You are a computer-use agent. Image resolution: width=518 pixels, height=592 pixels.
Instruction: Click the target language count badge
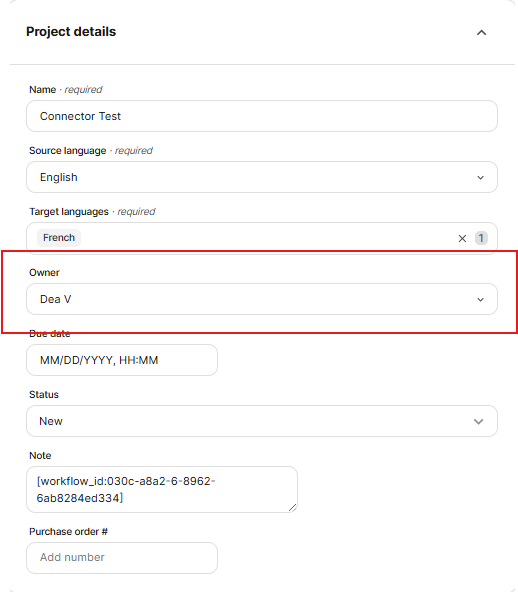tap(481, 238)
